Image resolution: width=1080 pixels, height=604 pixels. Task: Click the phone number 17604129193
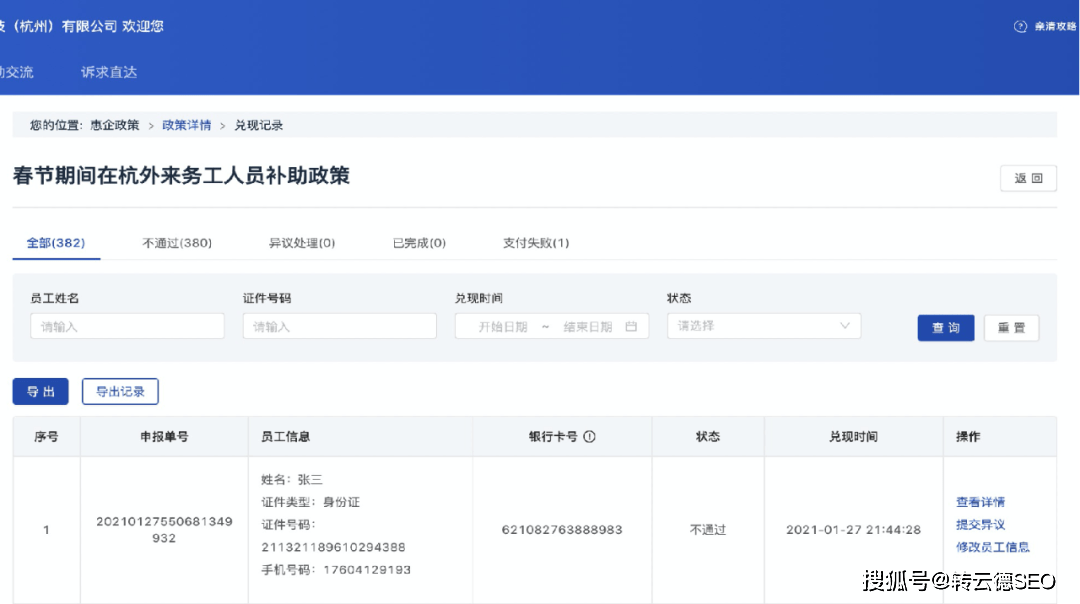pos(367,570)
